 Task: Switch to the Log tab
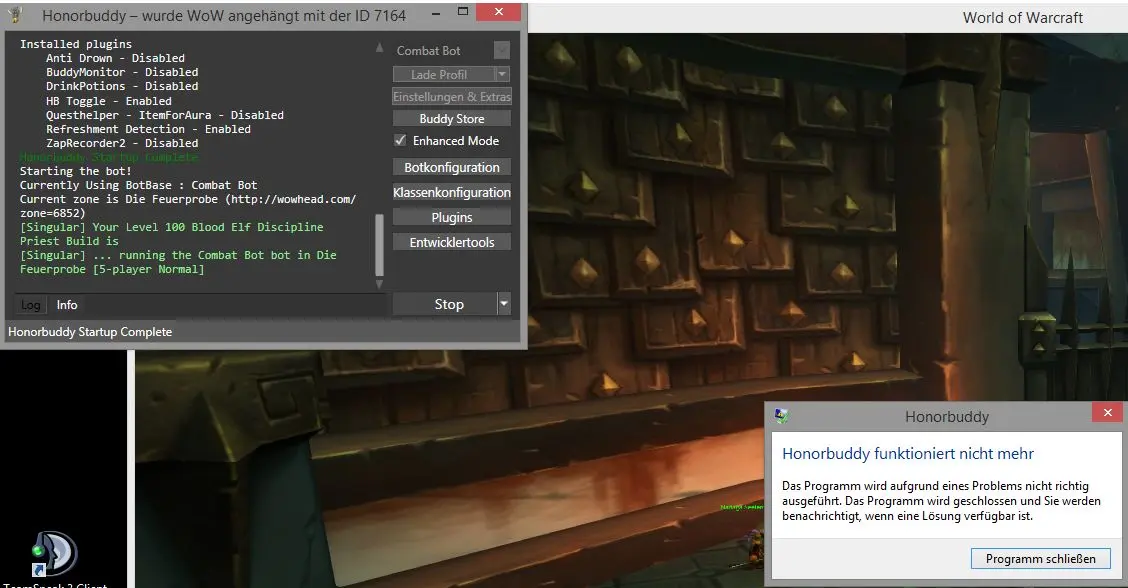pos(30,305)
